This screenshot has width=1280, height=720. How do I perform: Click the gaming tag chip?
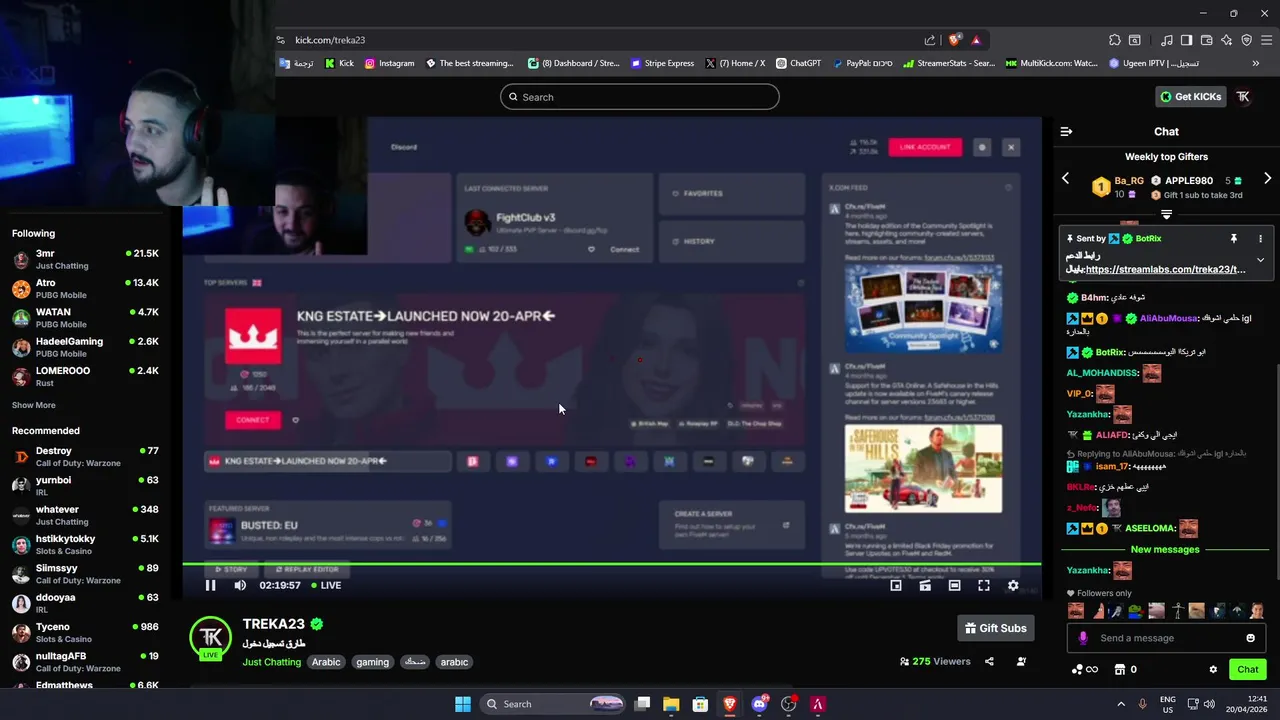point(372,662)
